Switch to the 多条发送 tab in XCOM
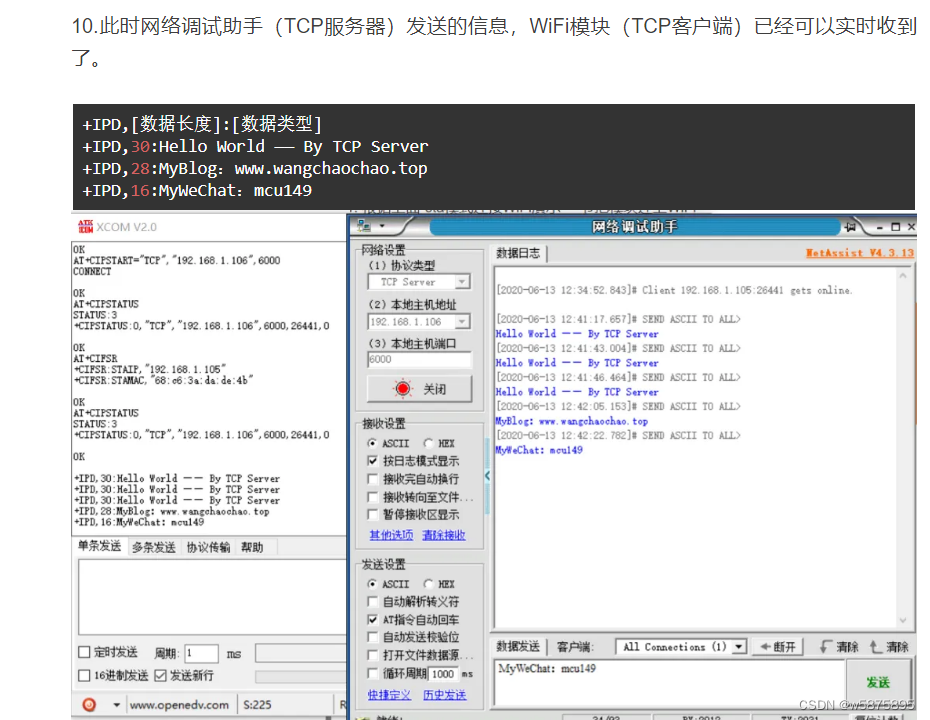930x720 pixels. click(154, 547)
